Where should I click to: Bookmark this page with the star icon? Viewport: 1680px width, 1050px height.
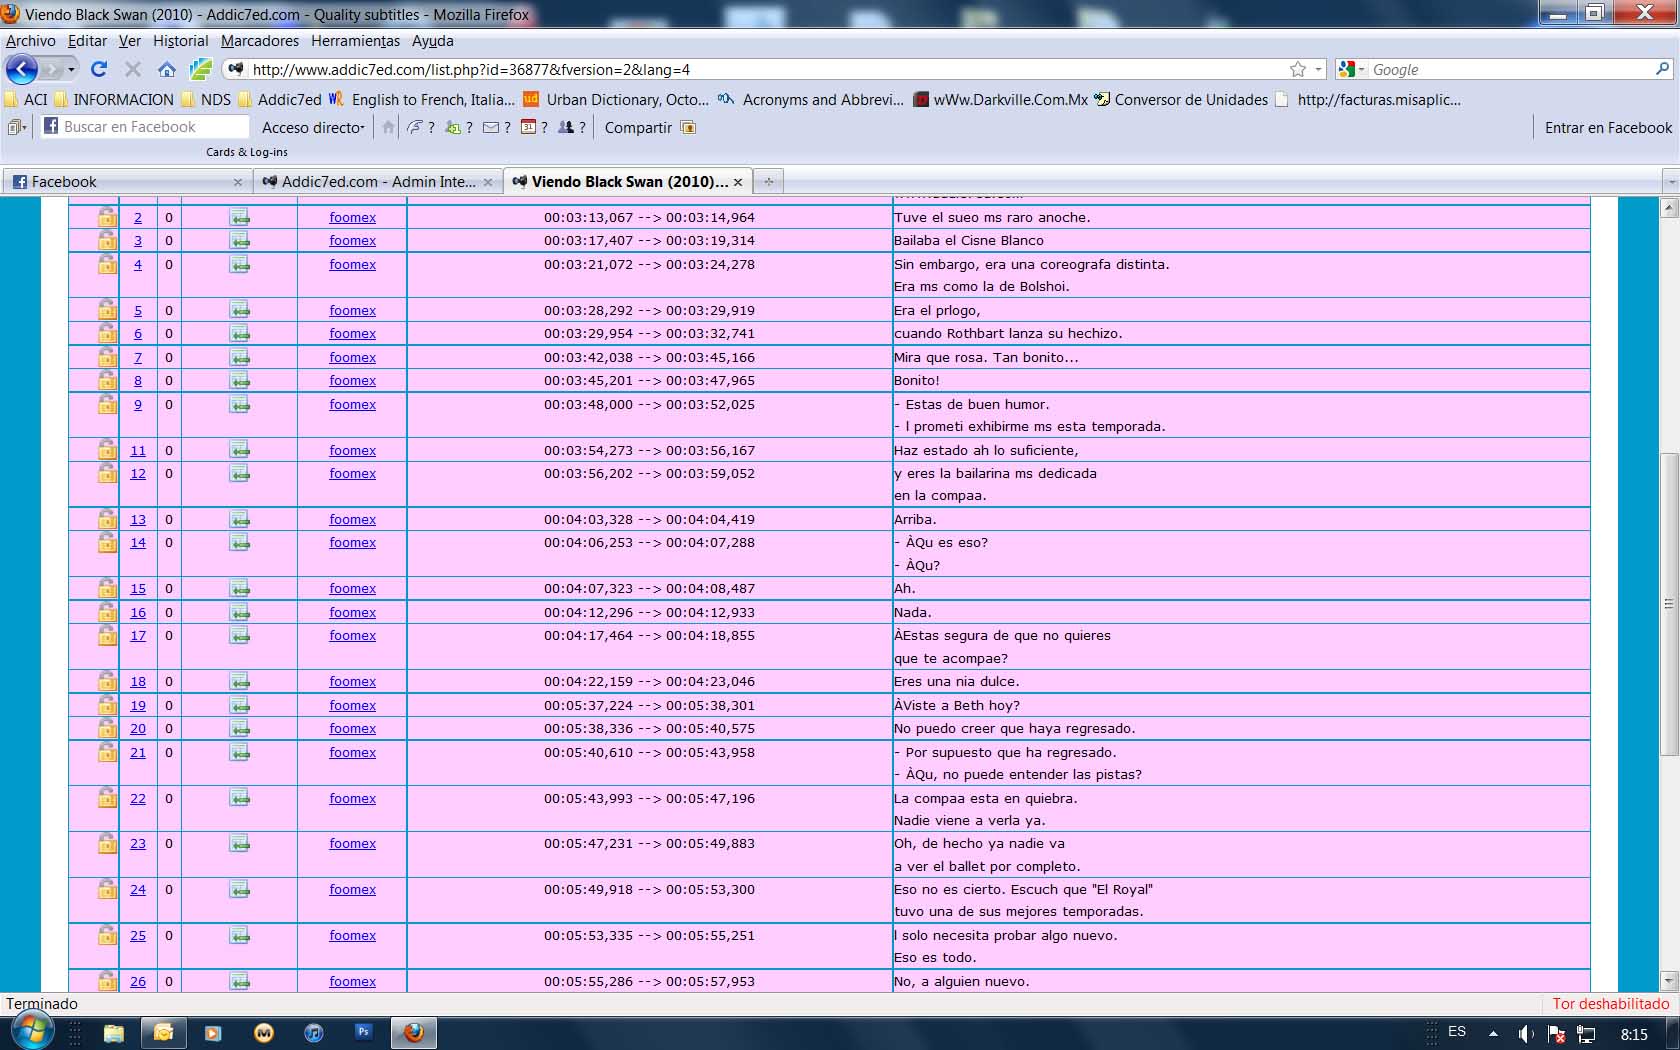pyautogui.click(x=1298, y=69)
